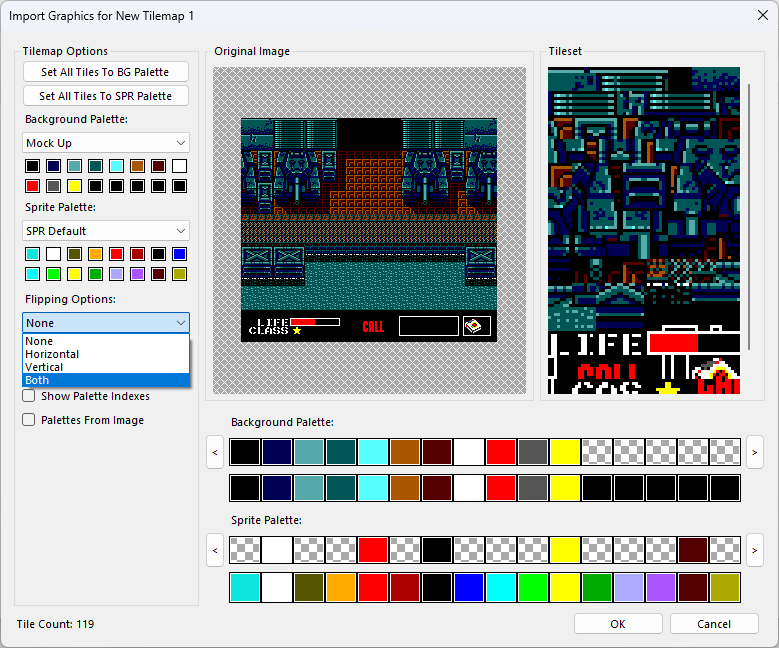Pick white in large lower Background Palette row

tap(469, 488)
